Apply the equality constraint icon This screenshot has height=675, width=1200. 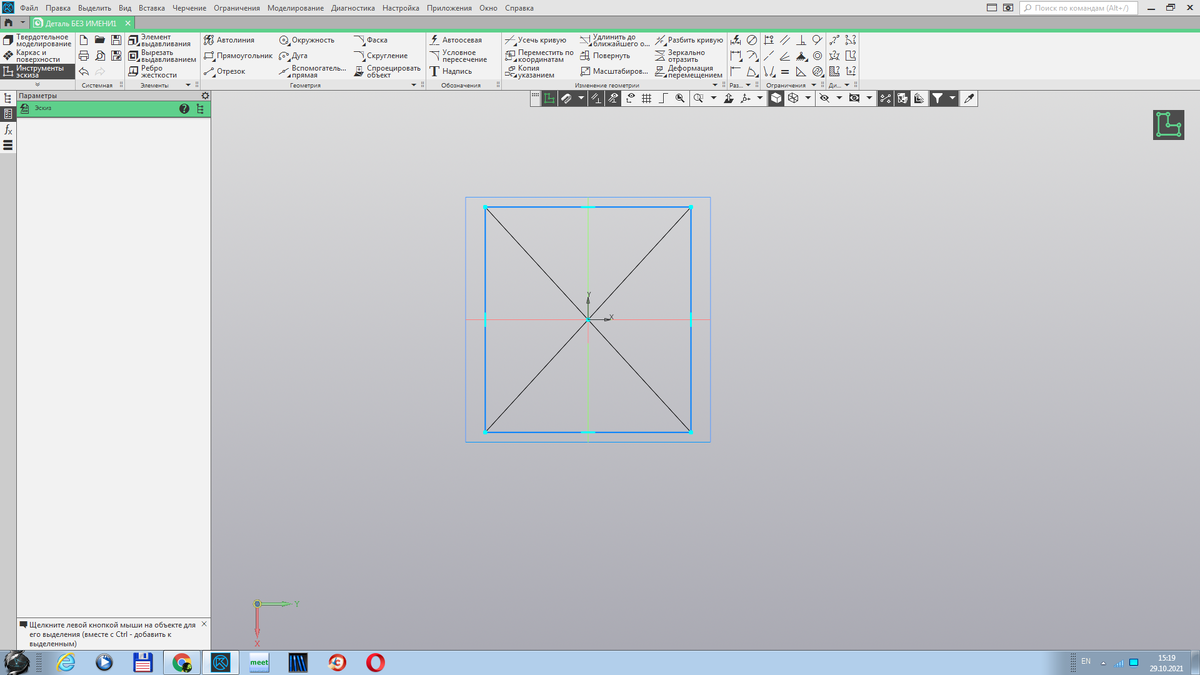[x=785, y=72]
